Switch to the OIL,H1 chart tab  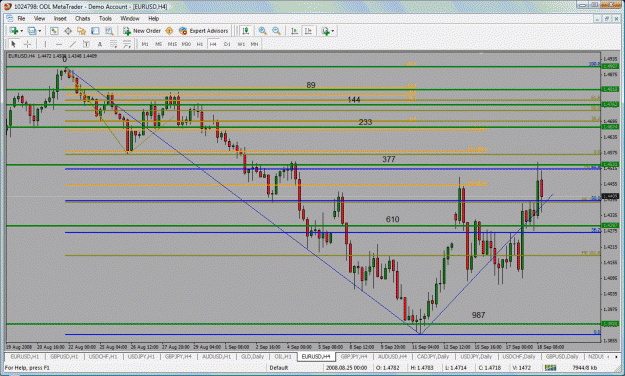click(283, 356)
